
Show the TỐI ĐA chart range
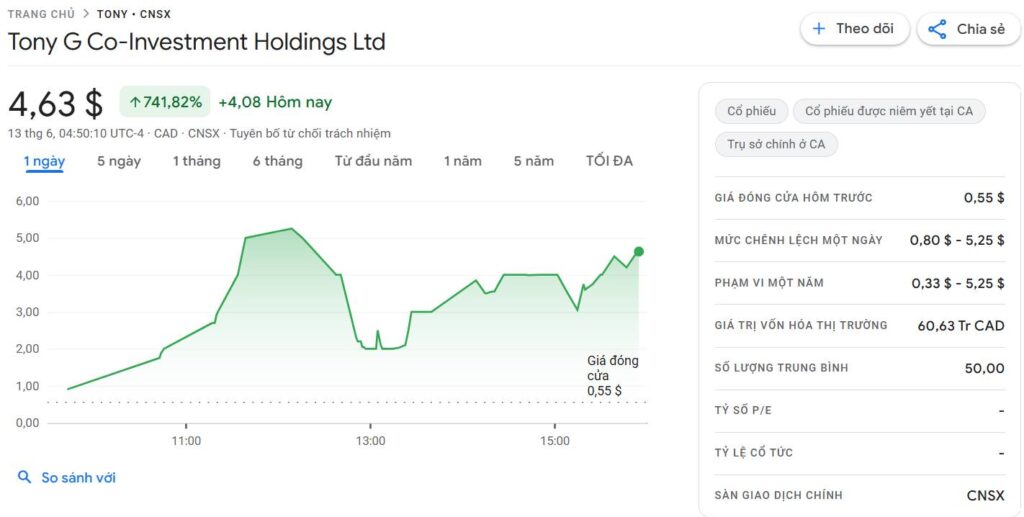pos(609,161)
